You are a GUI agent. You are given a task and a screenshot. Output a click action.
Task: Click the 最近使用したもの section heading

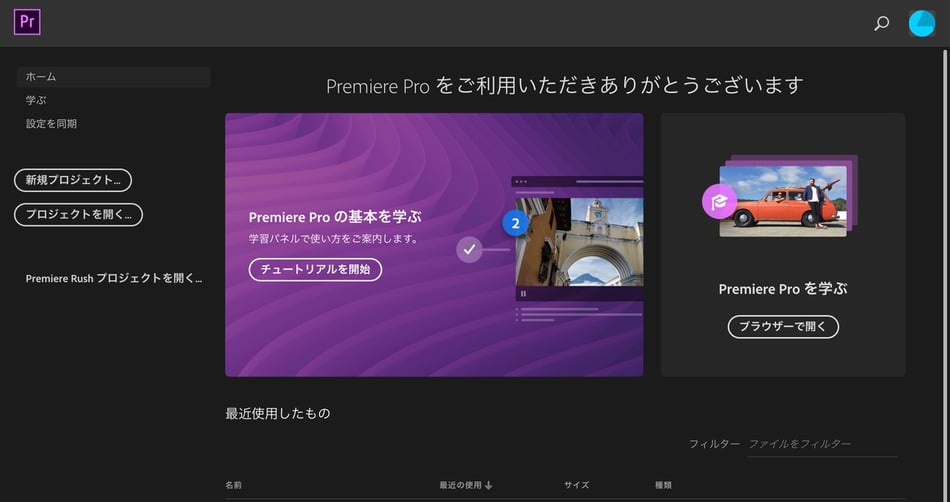(278, 414)
